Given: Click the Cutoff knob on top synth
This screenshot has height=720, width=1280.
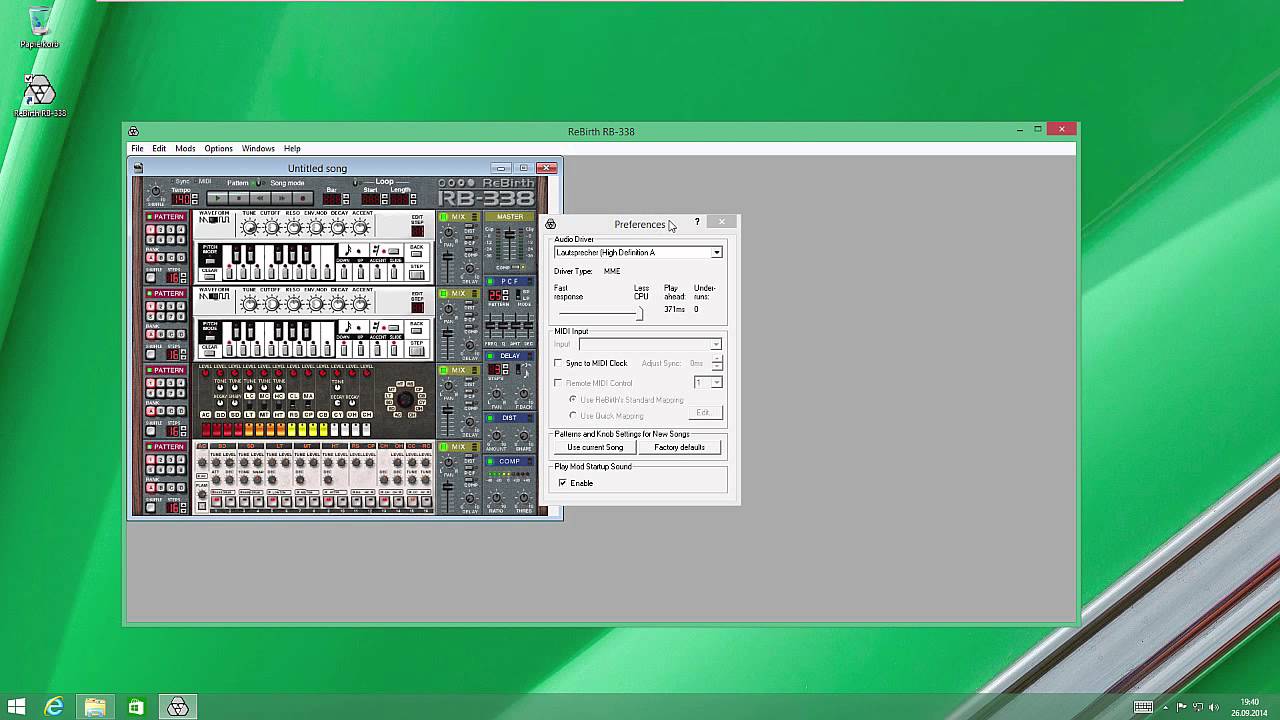Looking at the screenshot, I should pyautogui.click(x=272, y=227).
